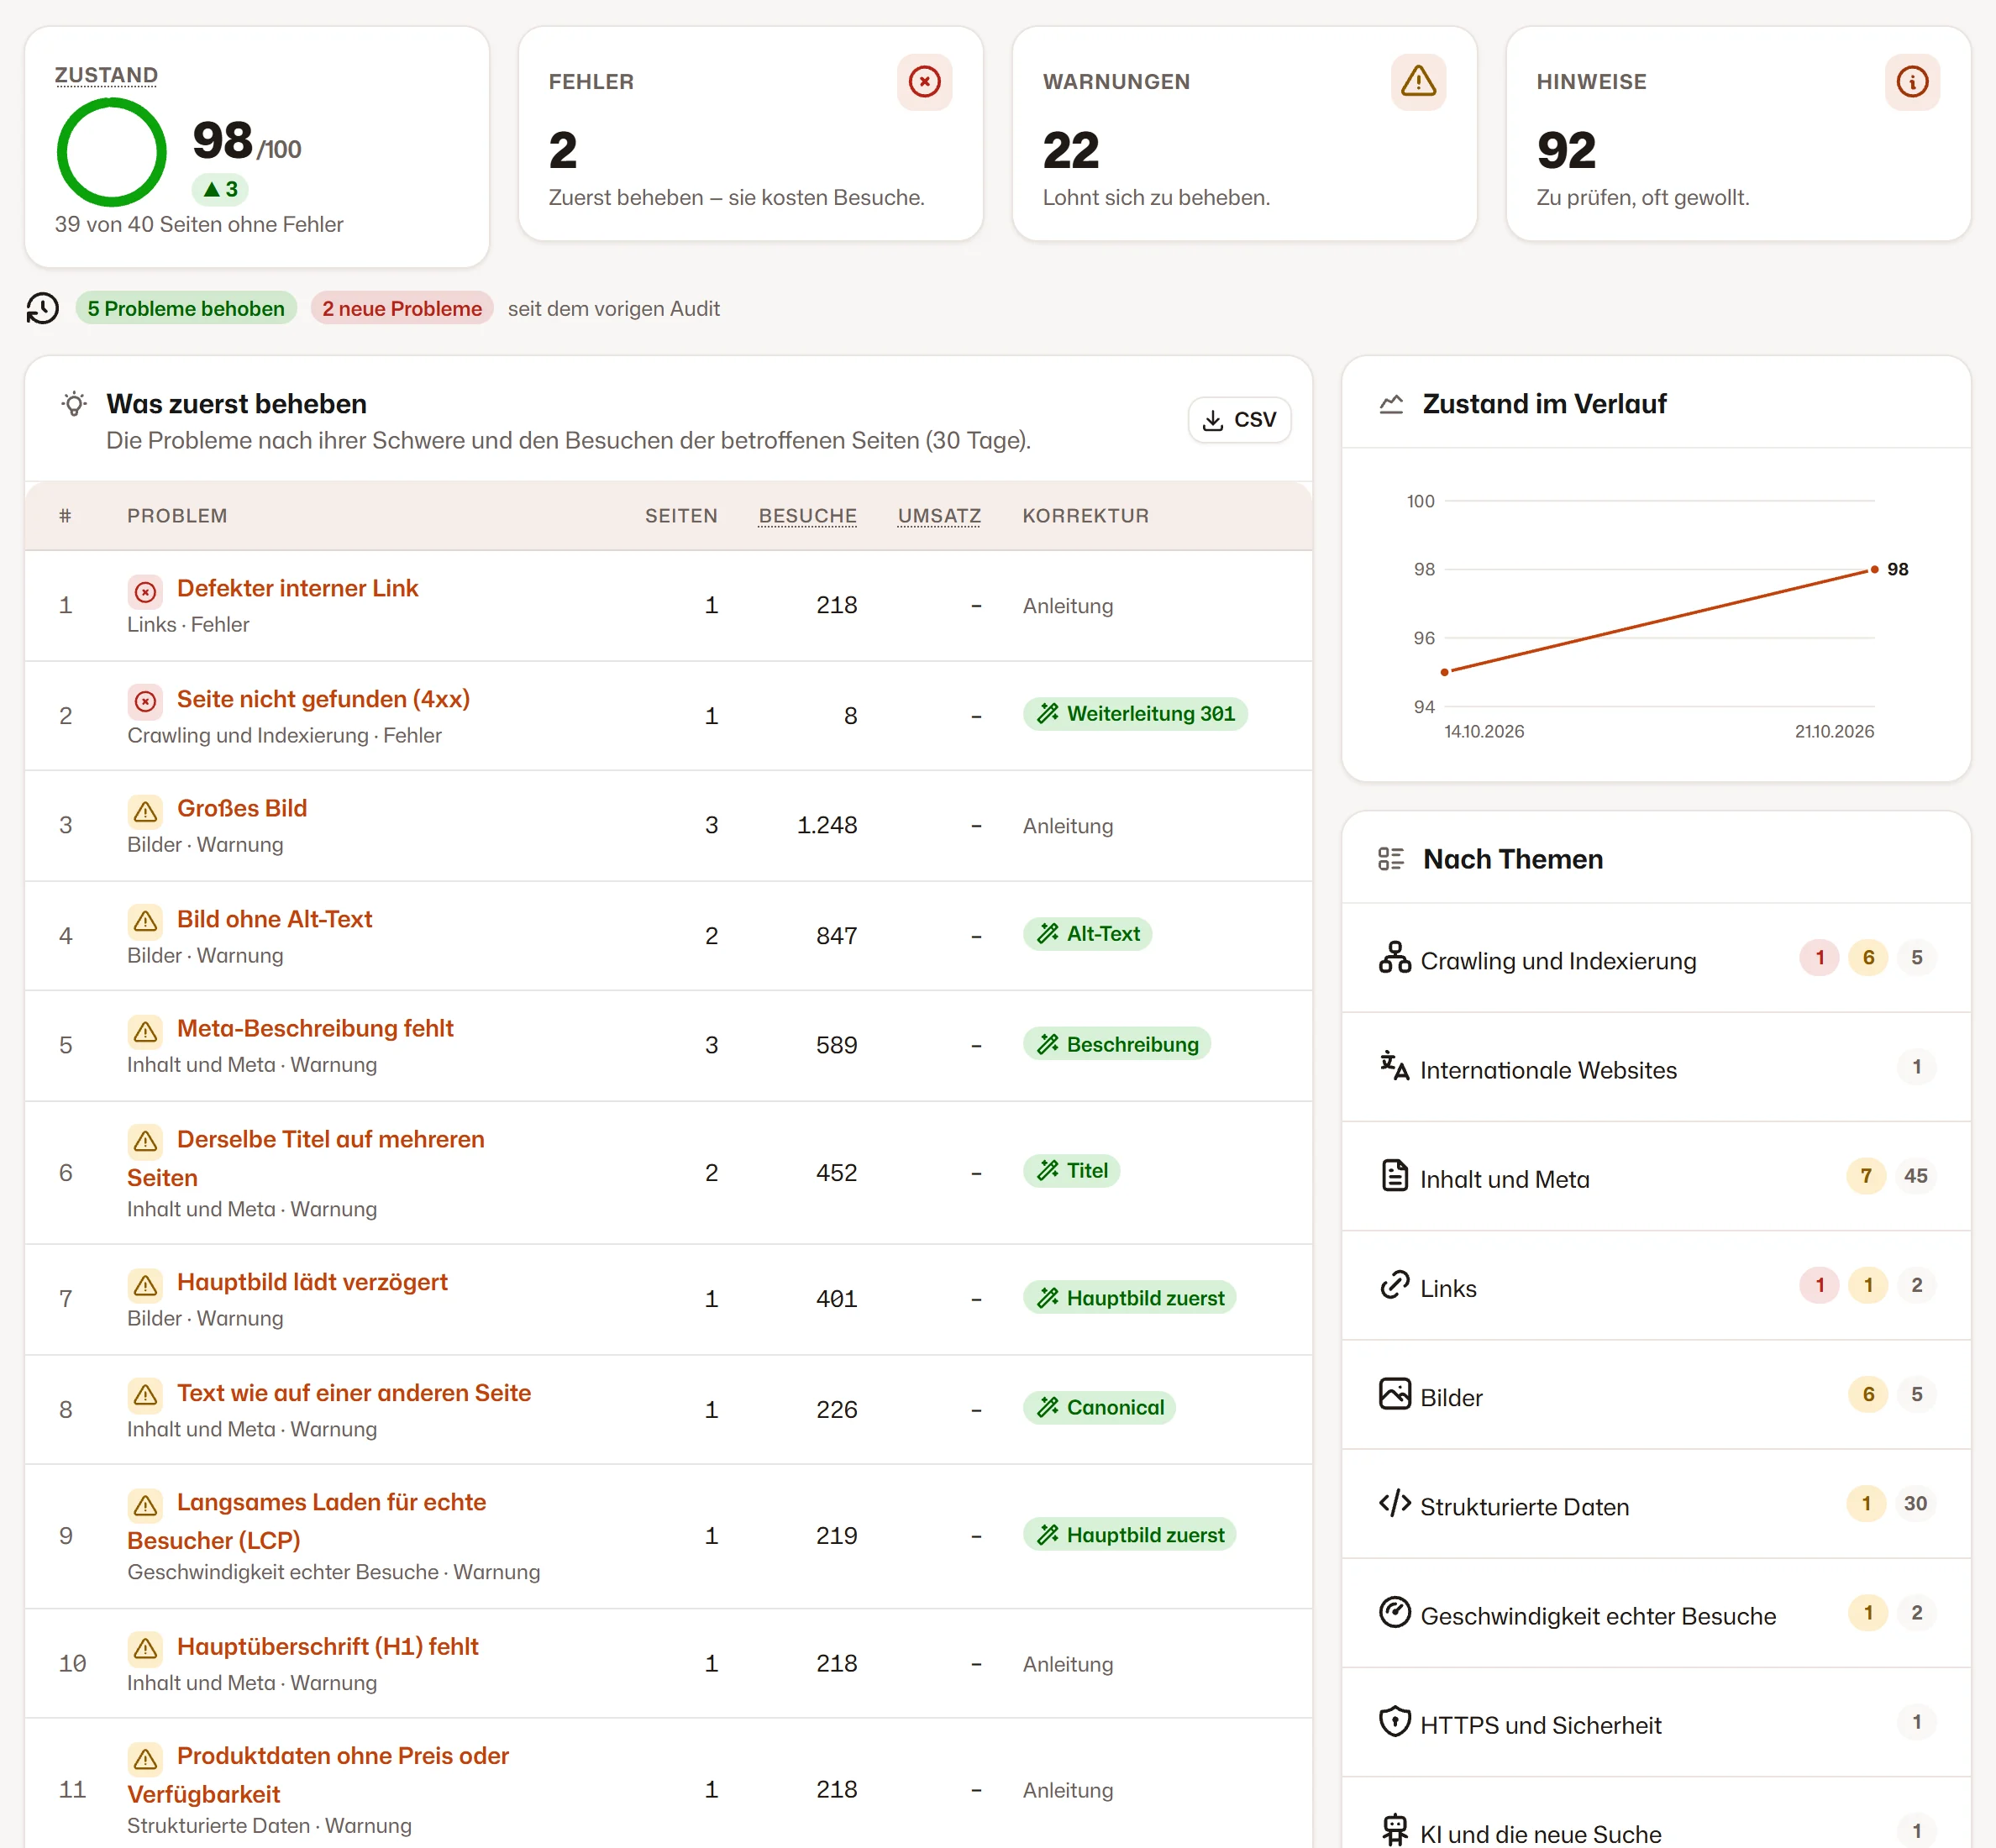Click the translate icon for Internationale Websites

click(1394, 1067)
